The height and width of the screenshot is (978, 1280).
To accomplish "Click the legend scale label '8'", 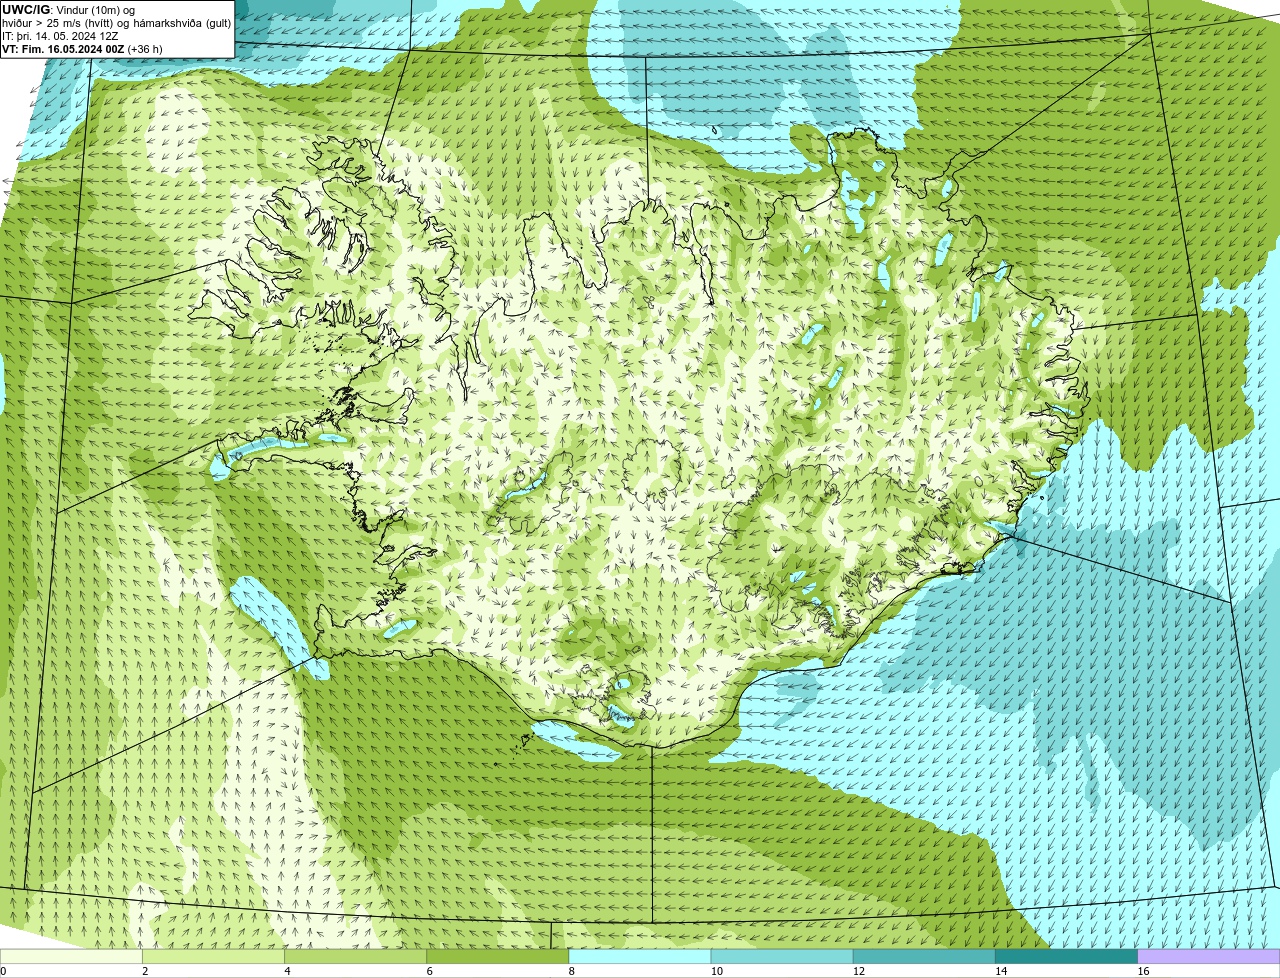I will [572, 971].
